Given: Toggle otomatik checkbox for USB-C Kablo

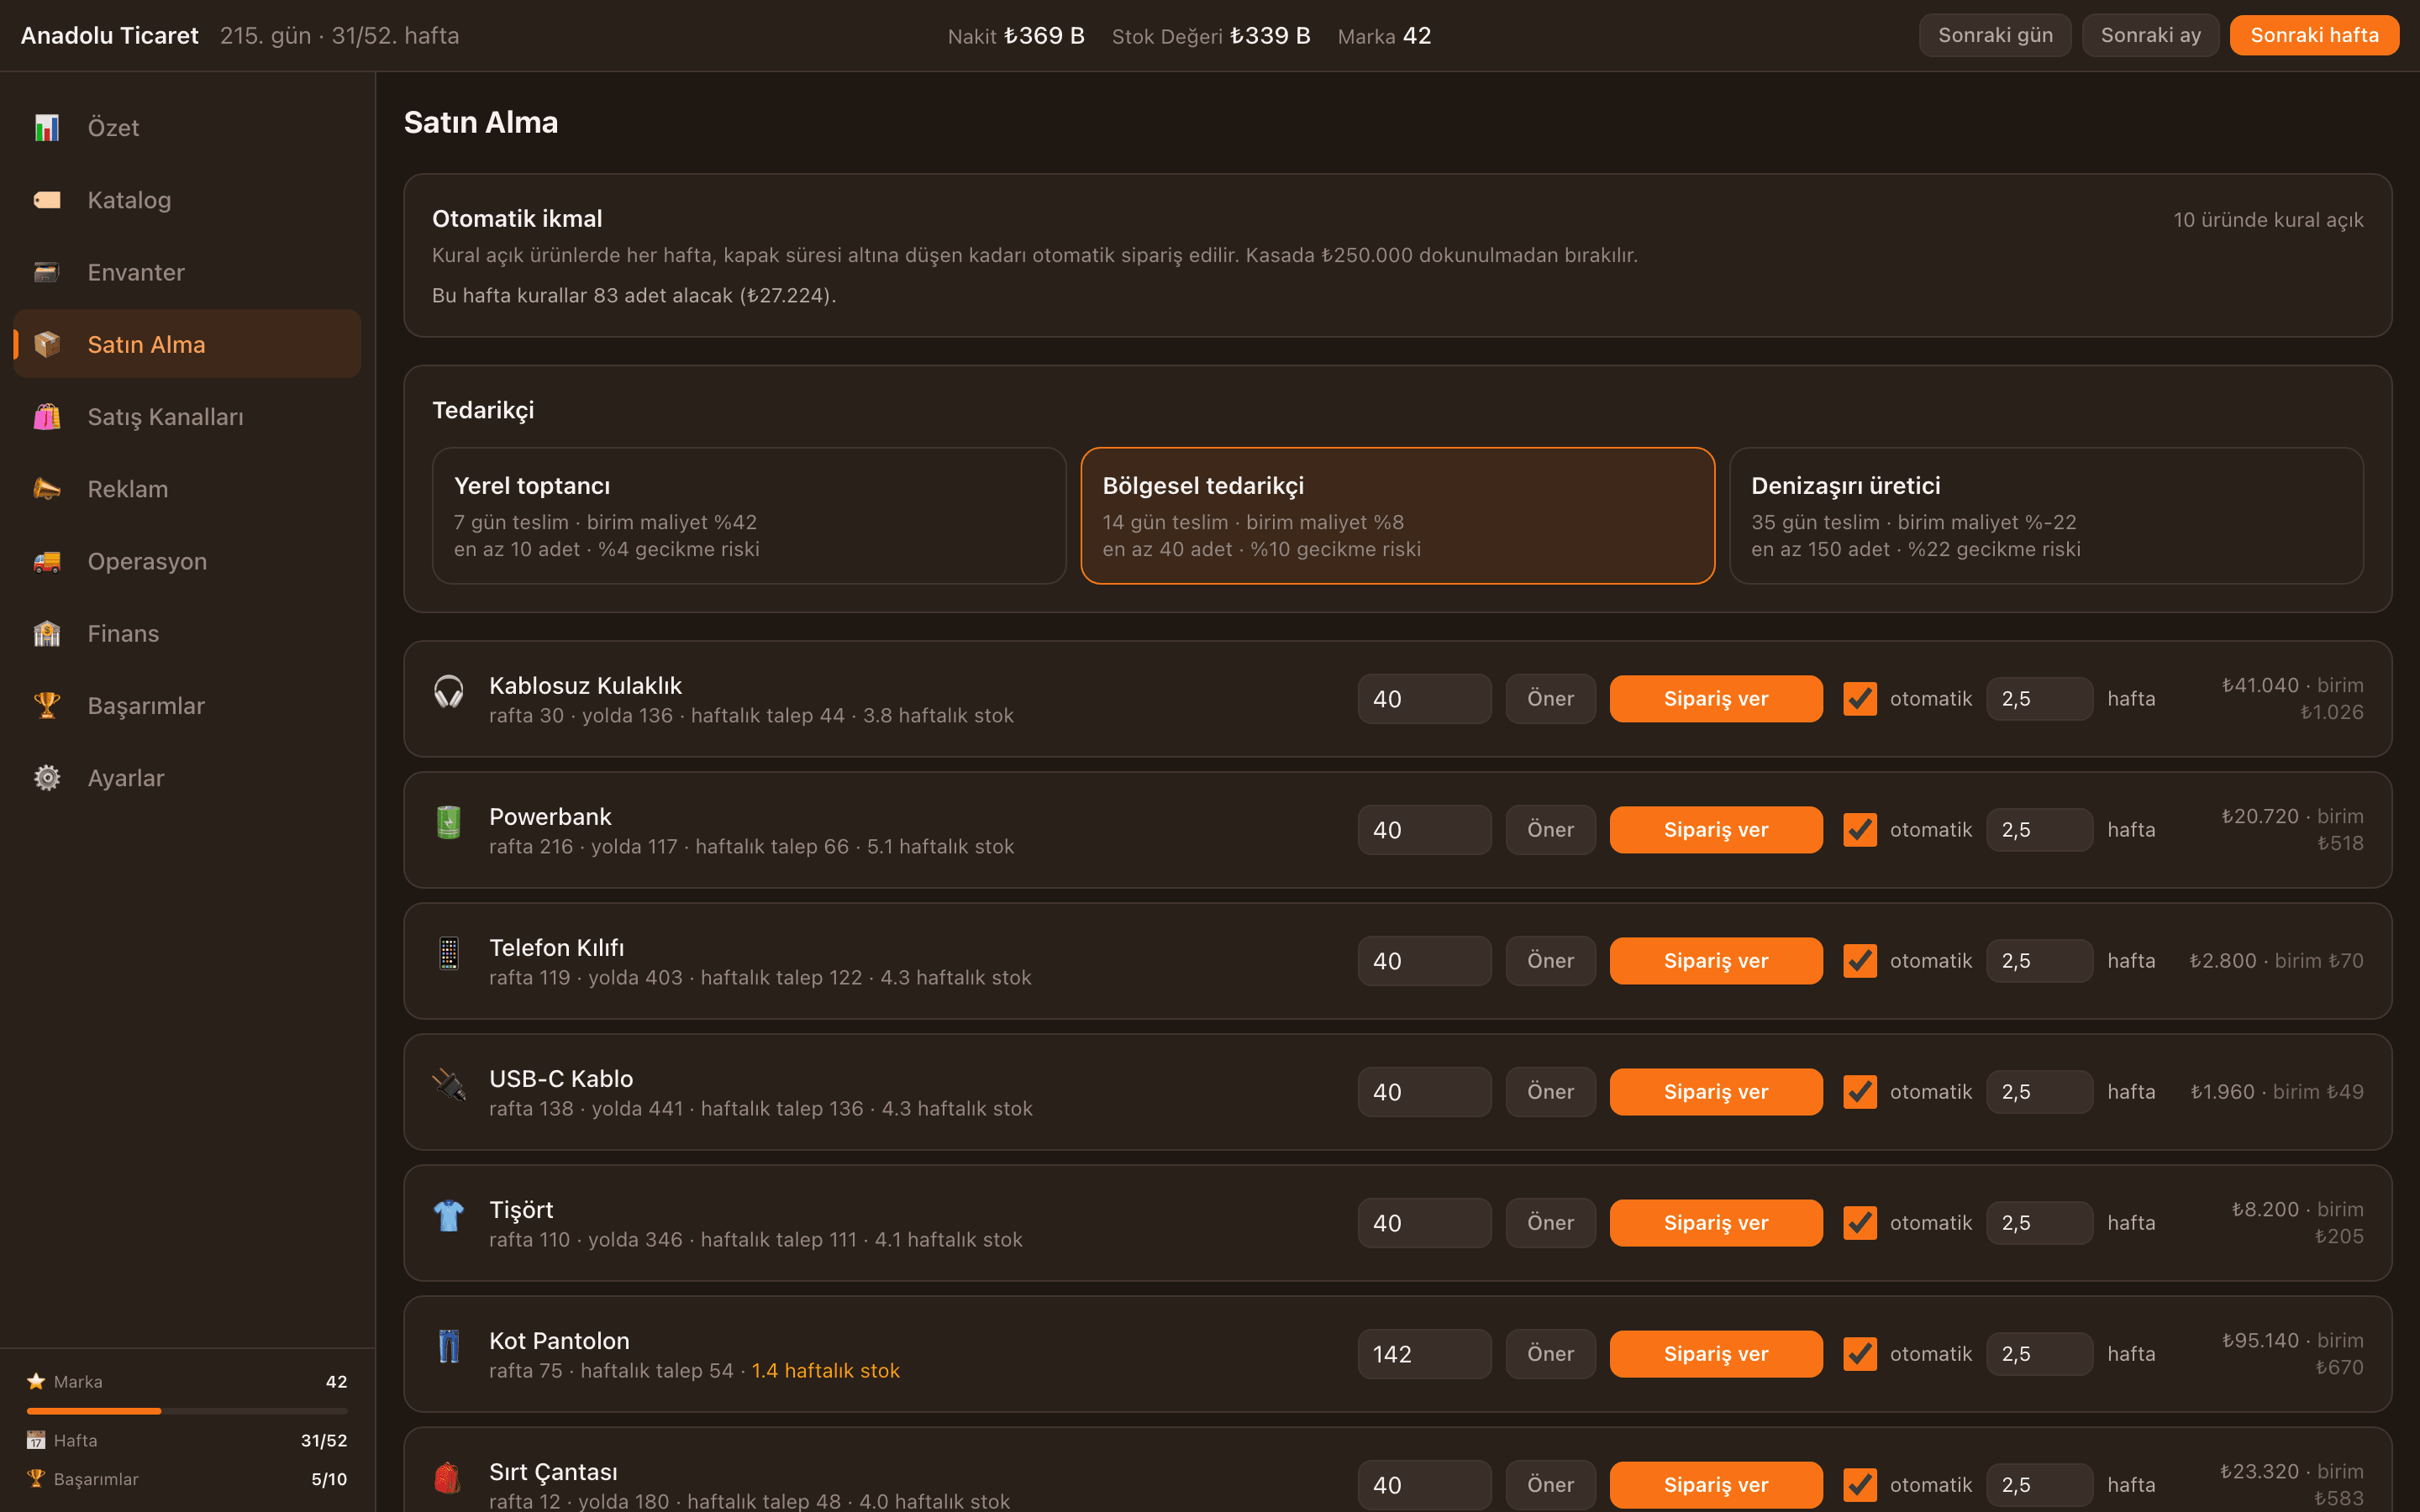Looking at the screenshot, I should (x=1860, y=1092).
